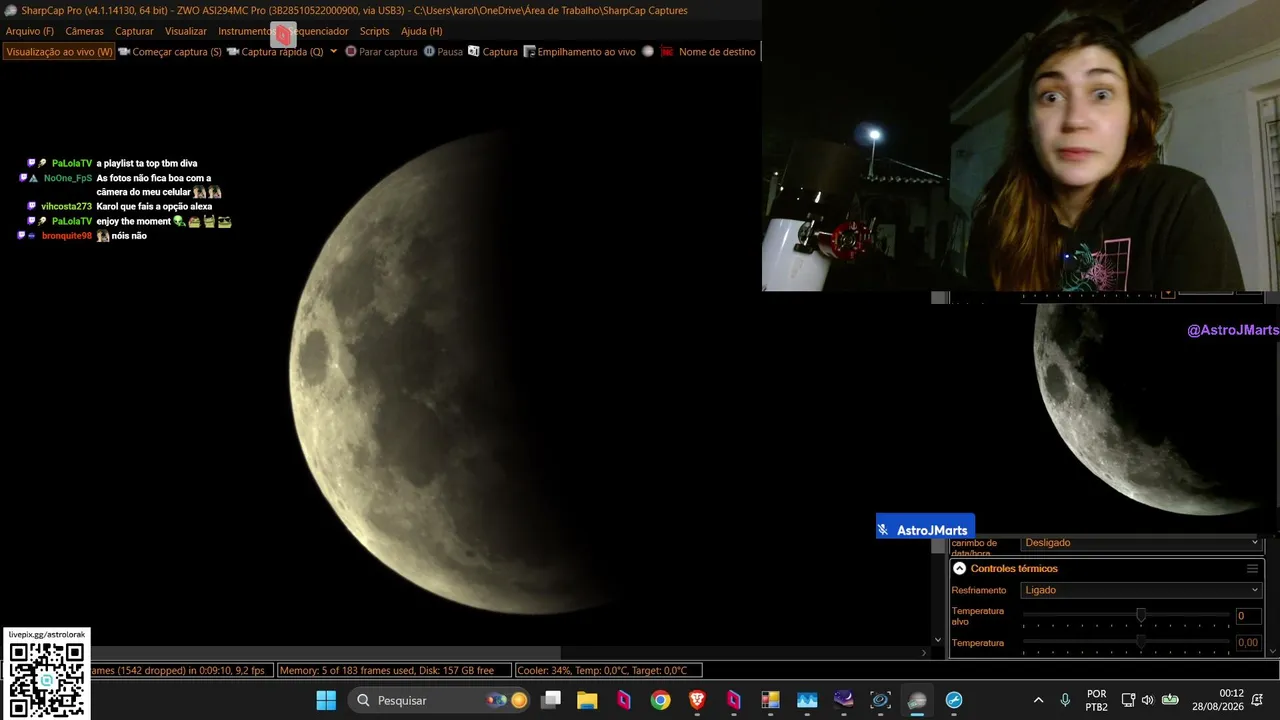Click the round gray icon after Empilhamento ao vivo
Viewport: 1280px width, 720px height.
tap(648, 51)
